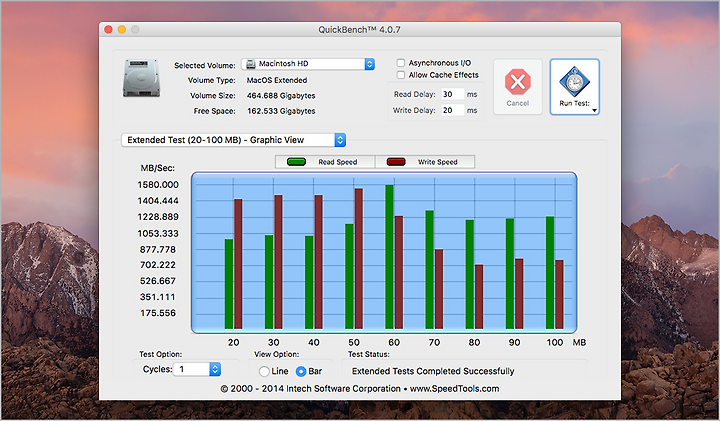This screenshot has height=421, width=720.
Task: Click the MB/Sec axis heading
Action: coord(158,168)
